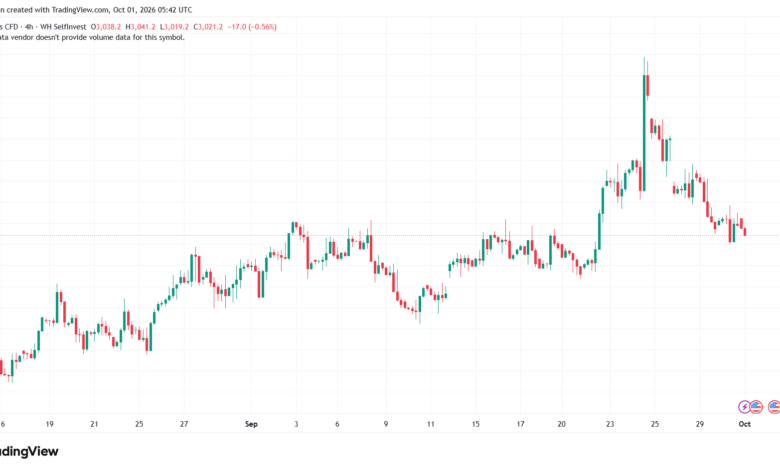Click the 15 date label on the time axis
Viewport: 780px width, 470px height.
click(x=476, y=424)
